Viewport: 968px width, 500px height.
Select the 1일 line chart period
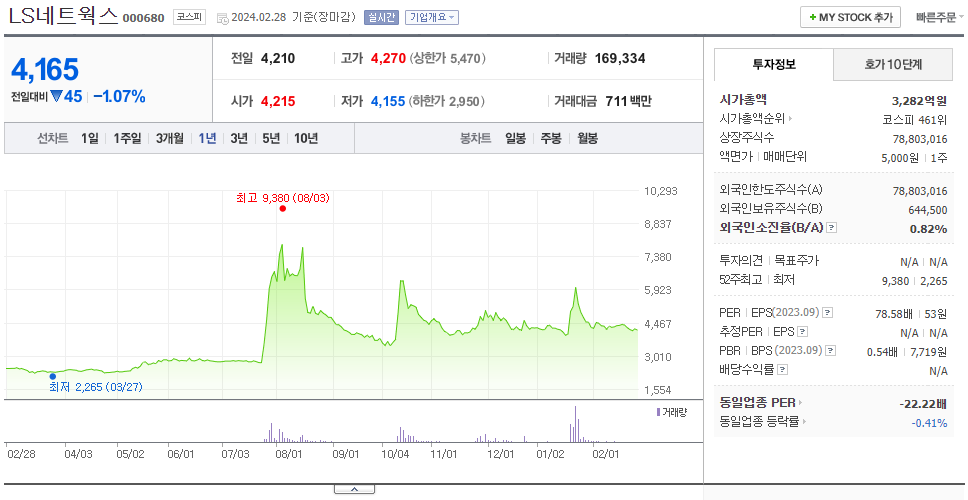(x=90, y=138)
